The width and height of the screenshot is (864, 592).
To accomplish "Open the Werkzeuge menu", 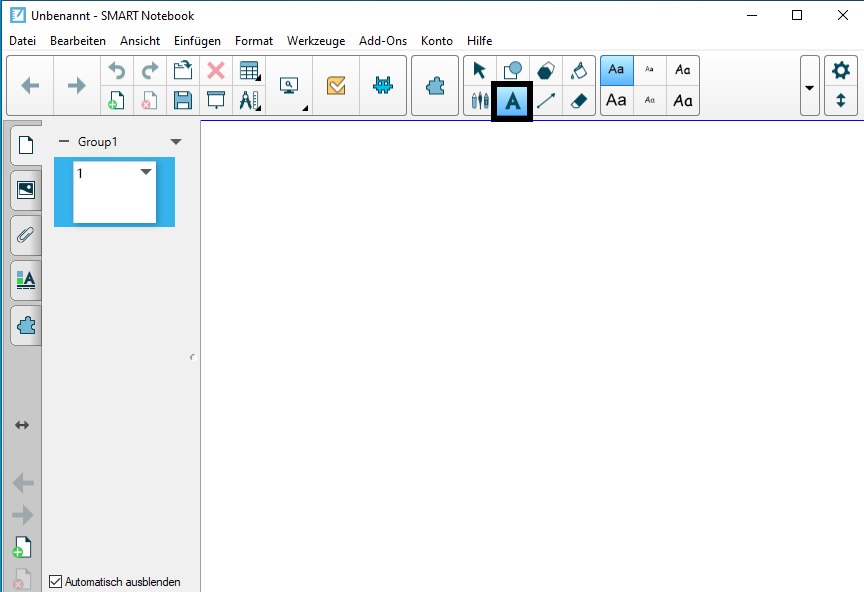I will tap(315, 41).
